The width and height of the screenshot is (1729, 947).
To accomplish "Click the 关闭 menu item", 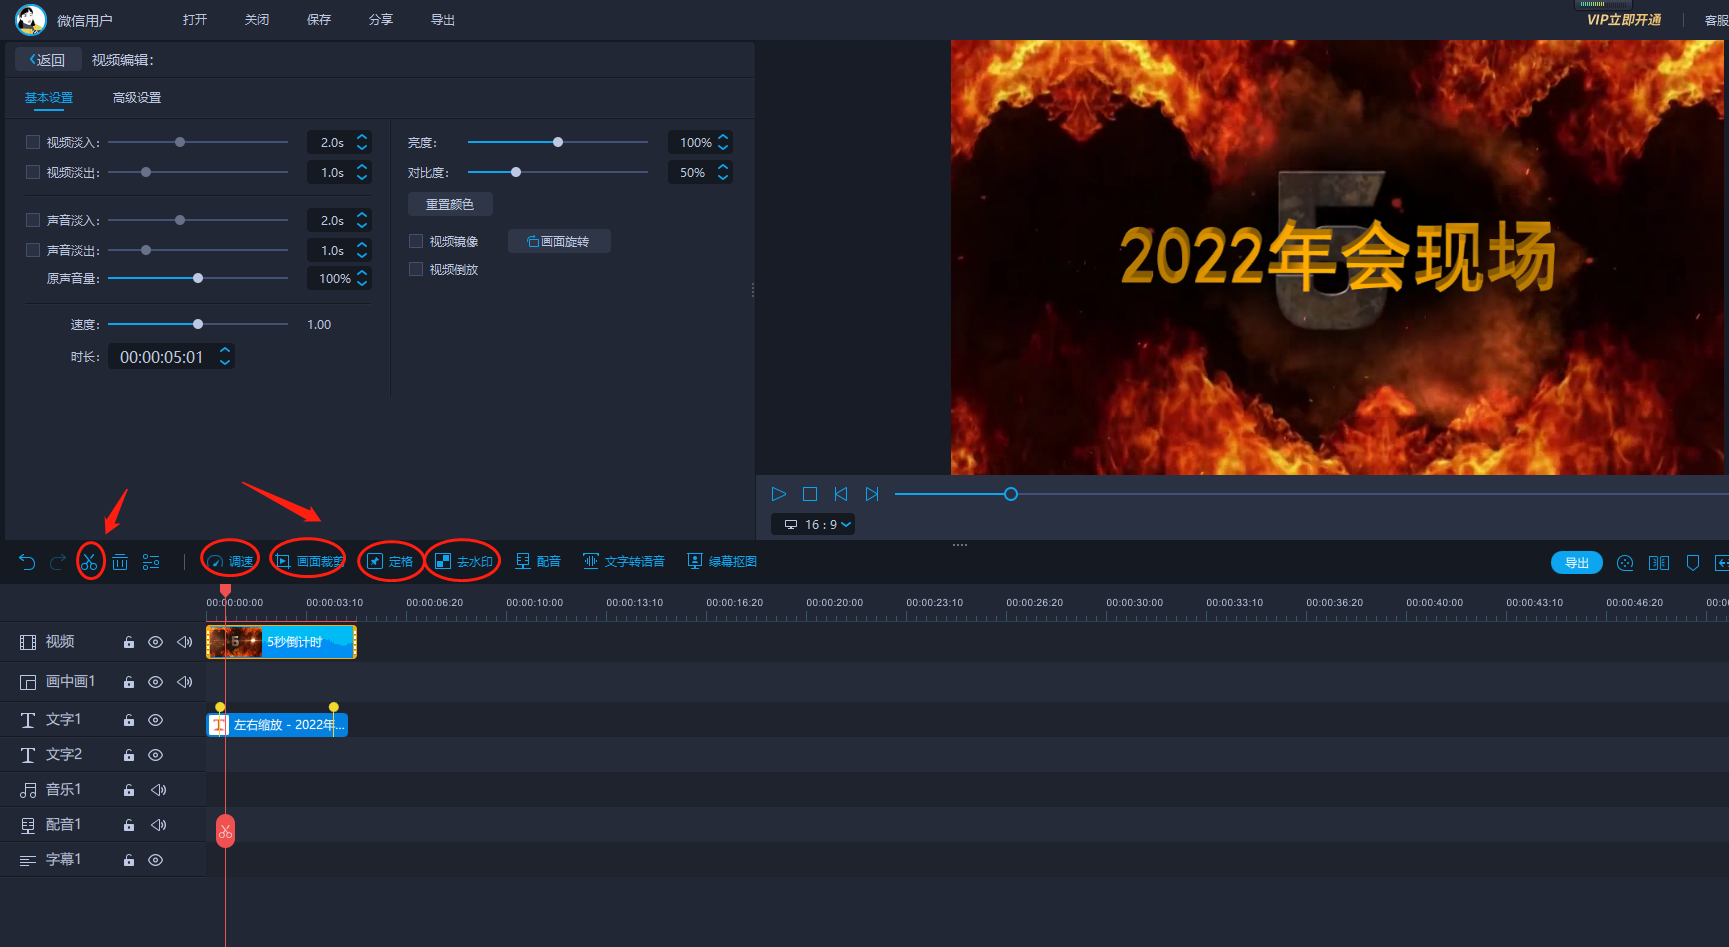I will (257, 19).
